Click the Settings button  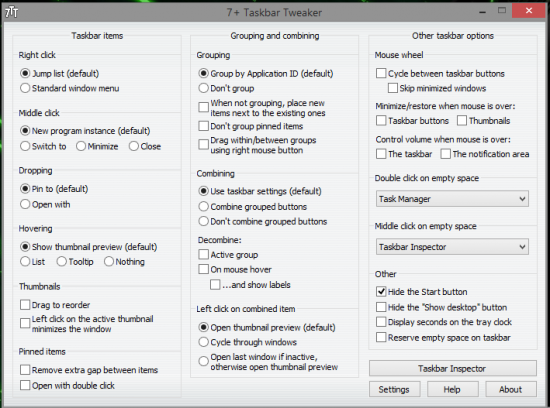(394, 389)
